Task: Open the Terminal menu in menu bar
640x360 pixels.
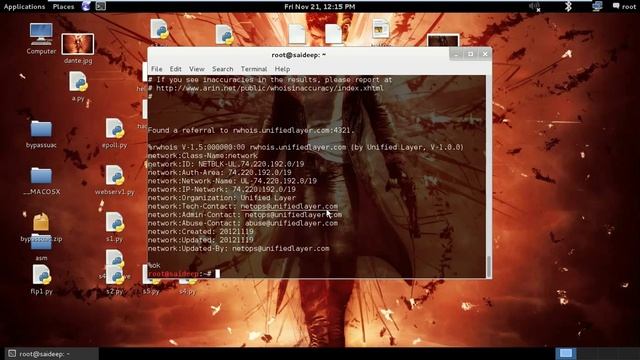Action: [x=254, y=69]
